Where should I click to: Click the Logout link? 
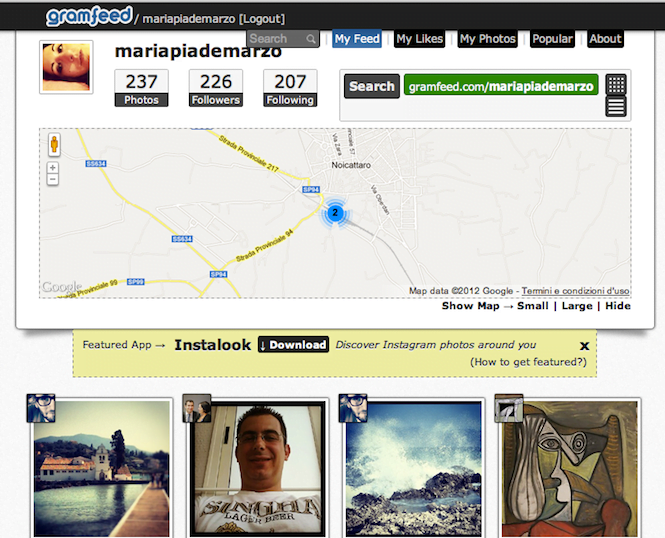(x=261, y=19)
